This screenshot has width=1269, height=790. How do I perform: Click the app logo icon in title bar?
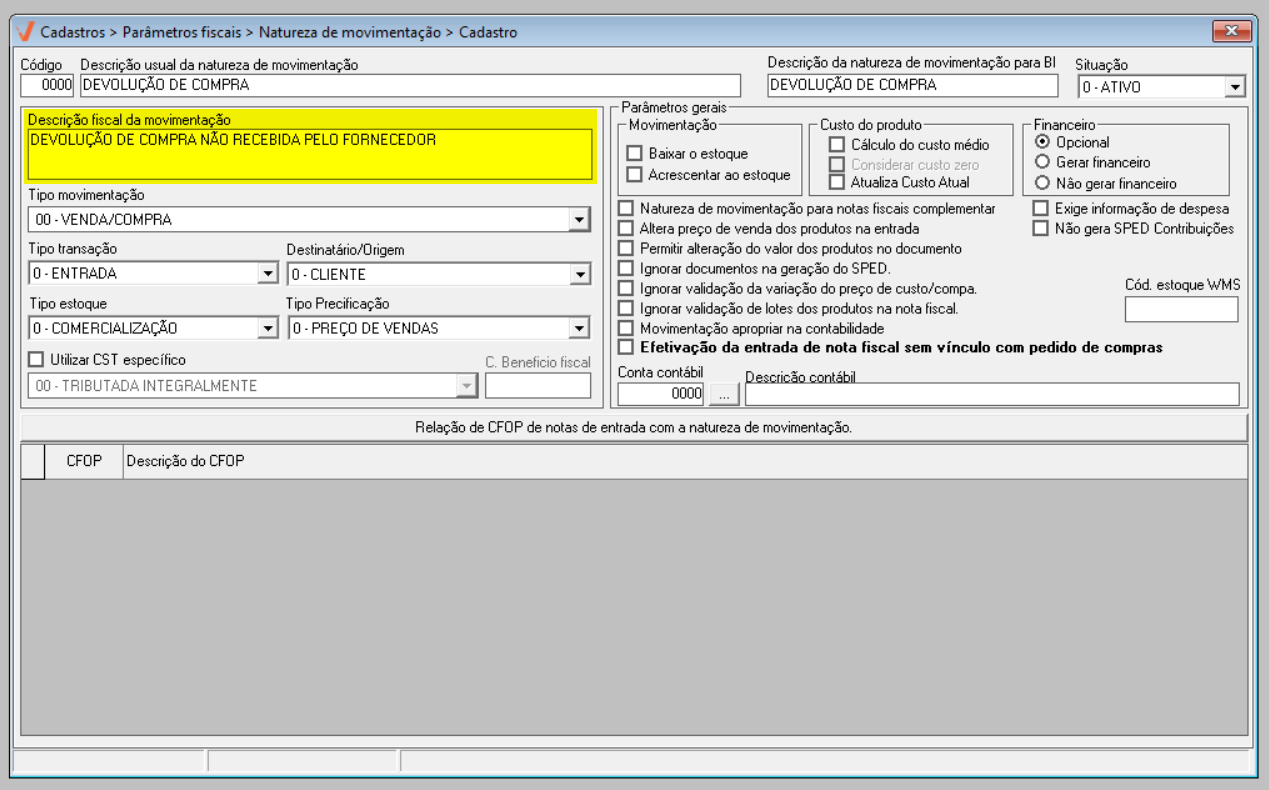[26, 32]
